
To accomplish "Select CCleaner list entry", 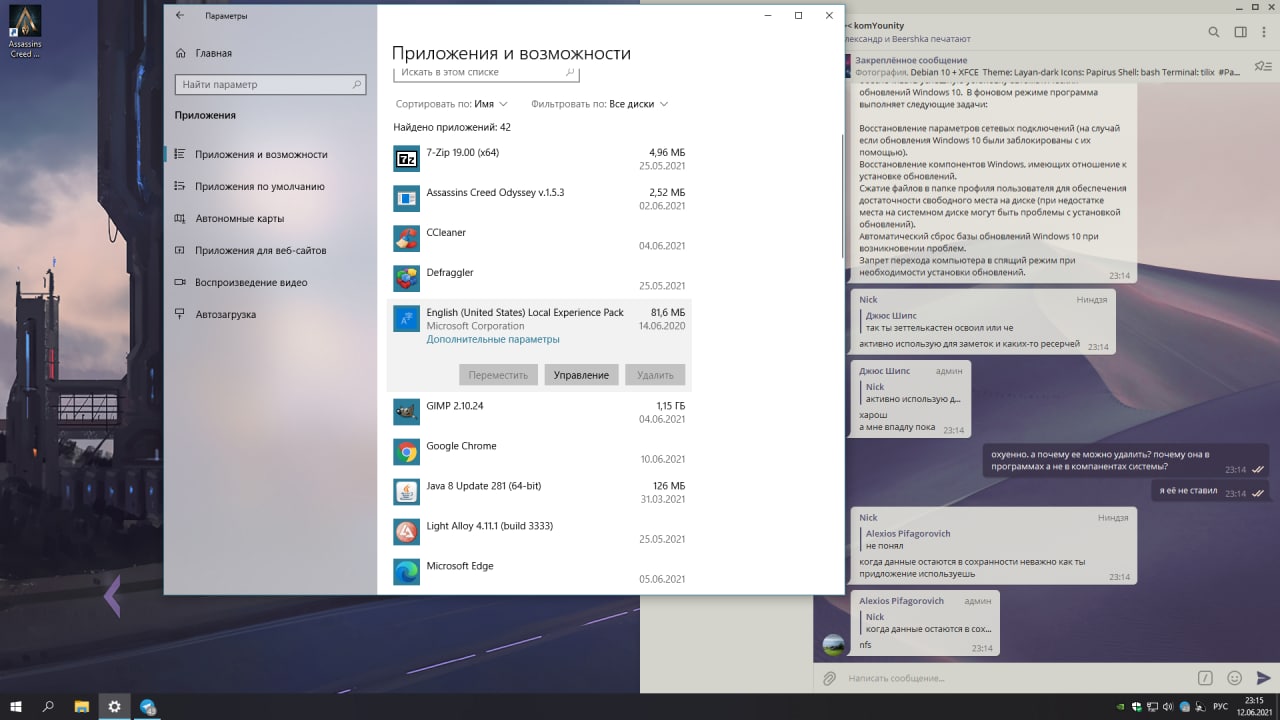I will pos(539,240).
